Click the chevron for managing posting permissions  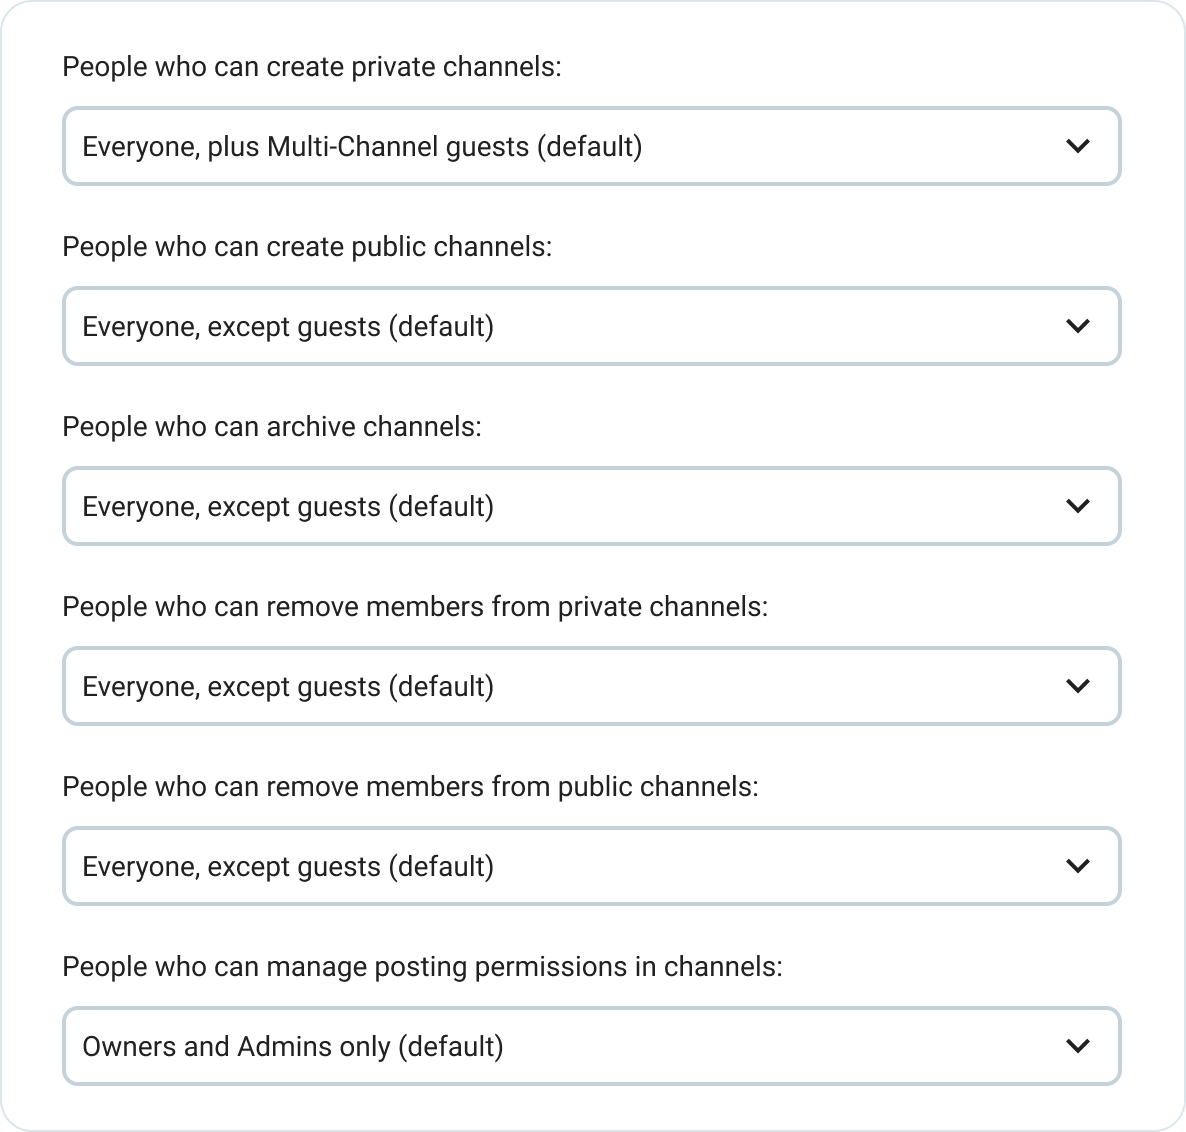pos(1077,1046)
